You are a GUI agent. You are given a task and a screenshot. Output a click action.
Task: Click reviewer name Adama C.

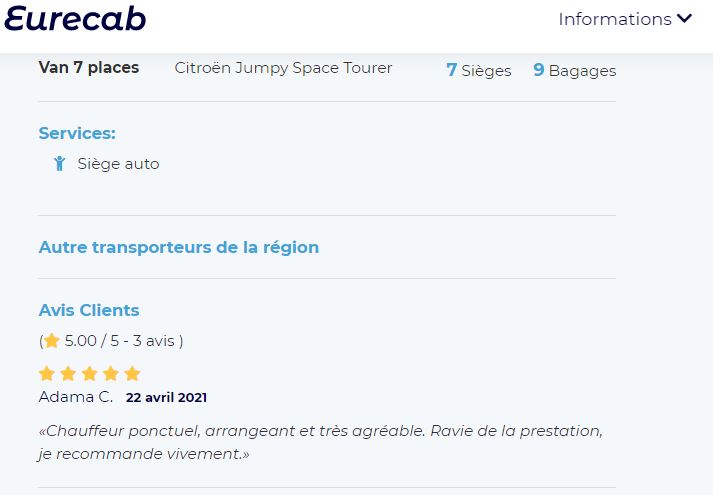(x=75, y=397)
